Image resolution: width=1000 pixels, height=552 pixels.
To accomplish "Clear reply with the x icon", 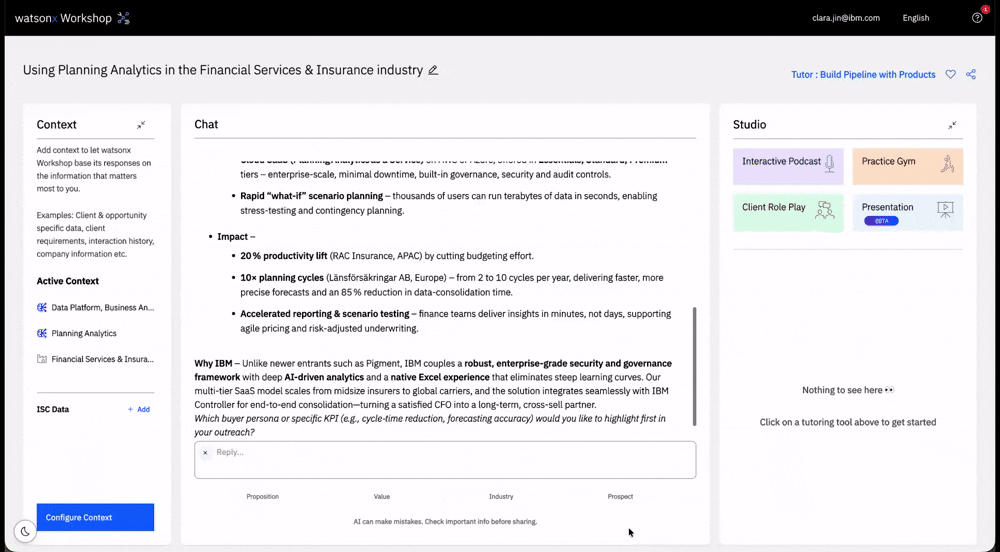I will (205, 453).
